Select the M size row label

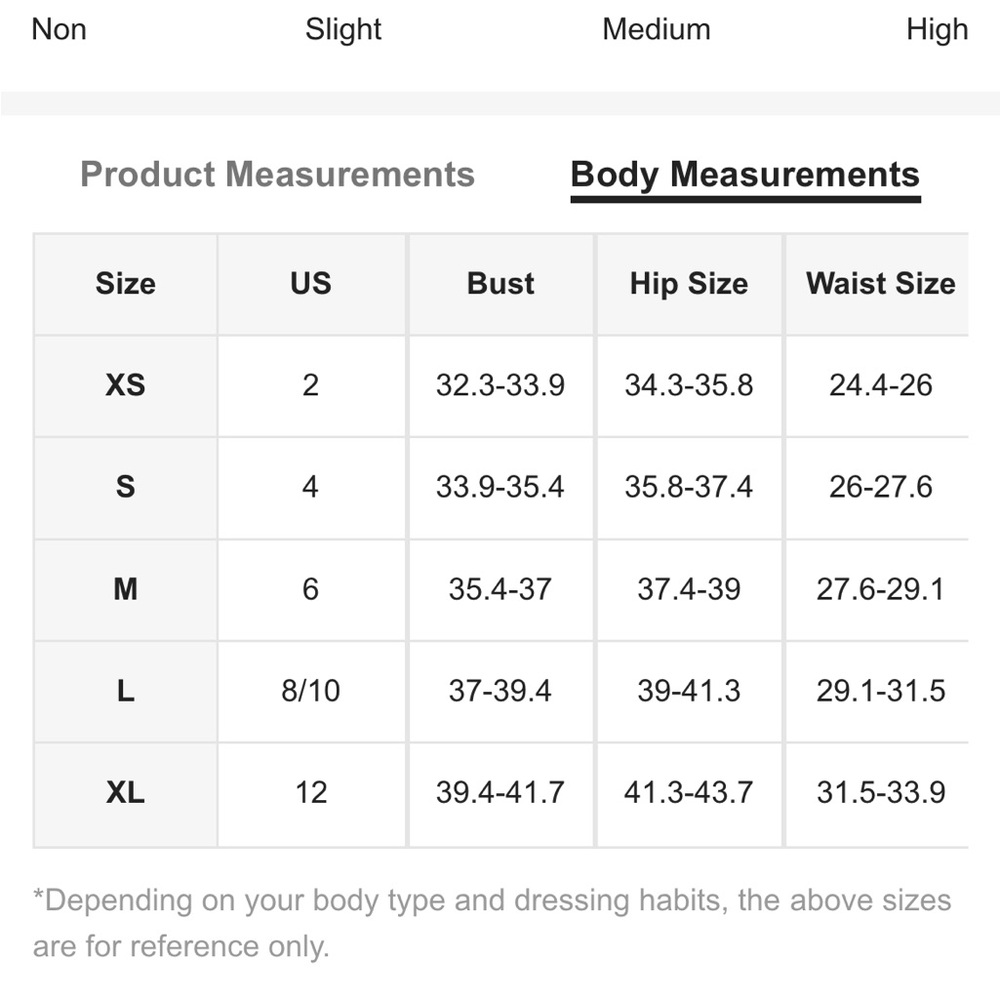pyautogui.click(x=126, y=589)
